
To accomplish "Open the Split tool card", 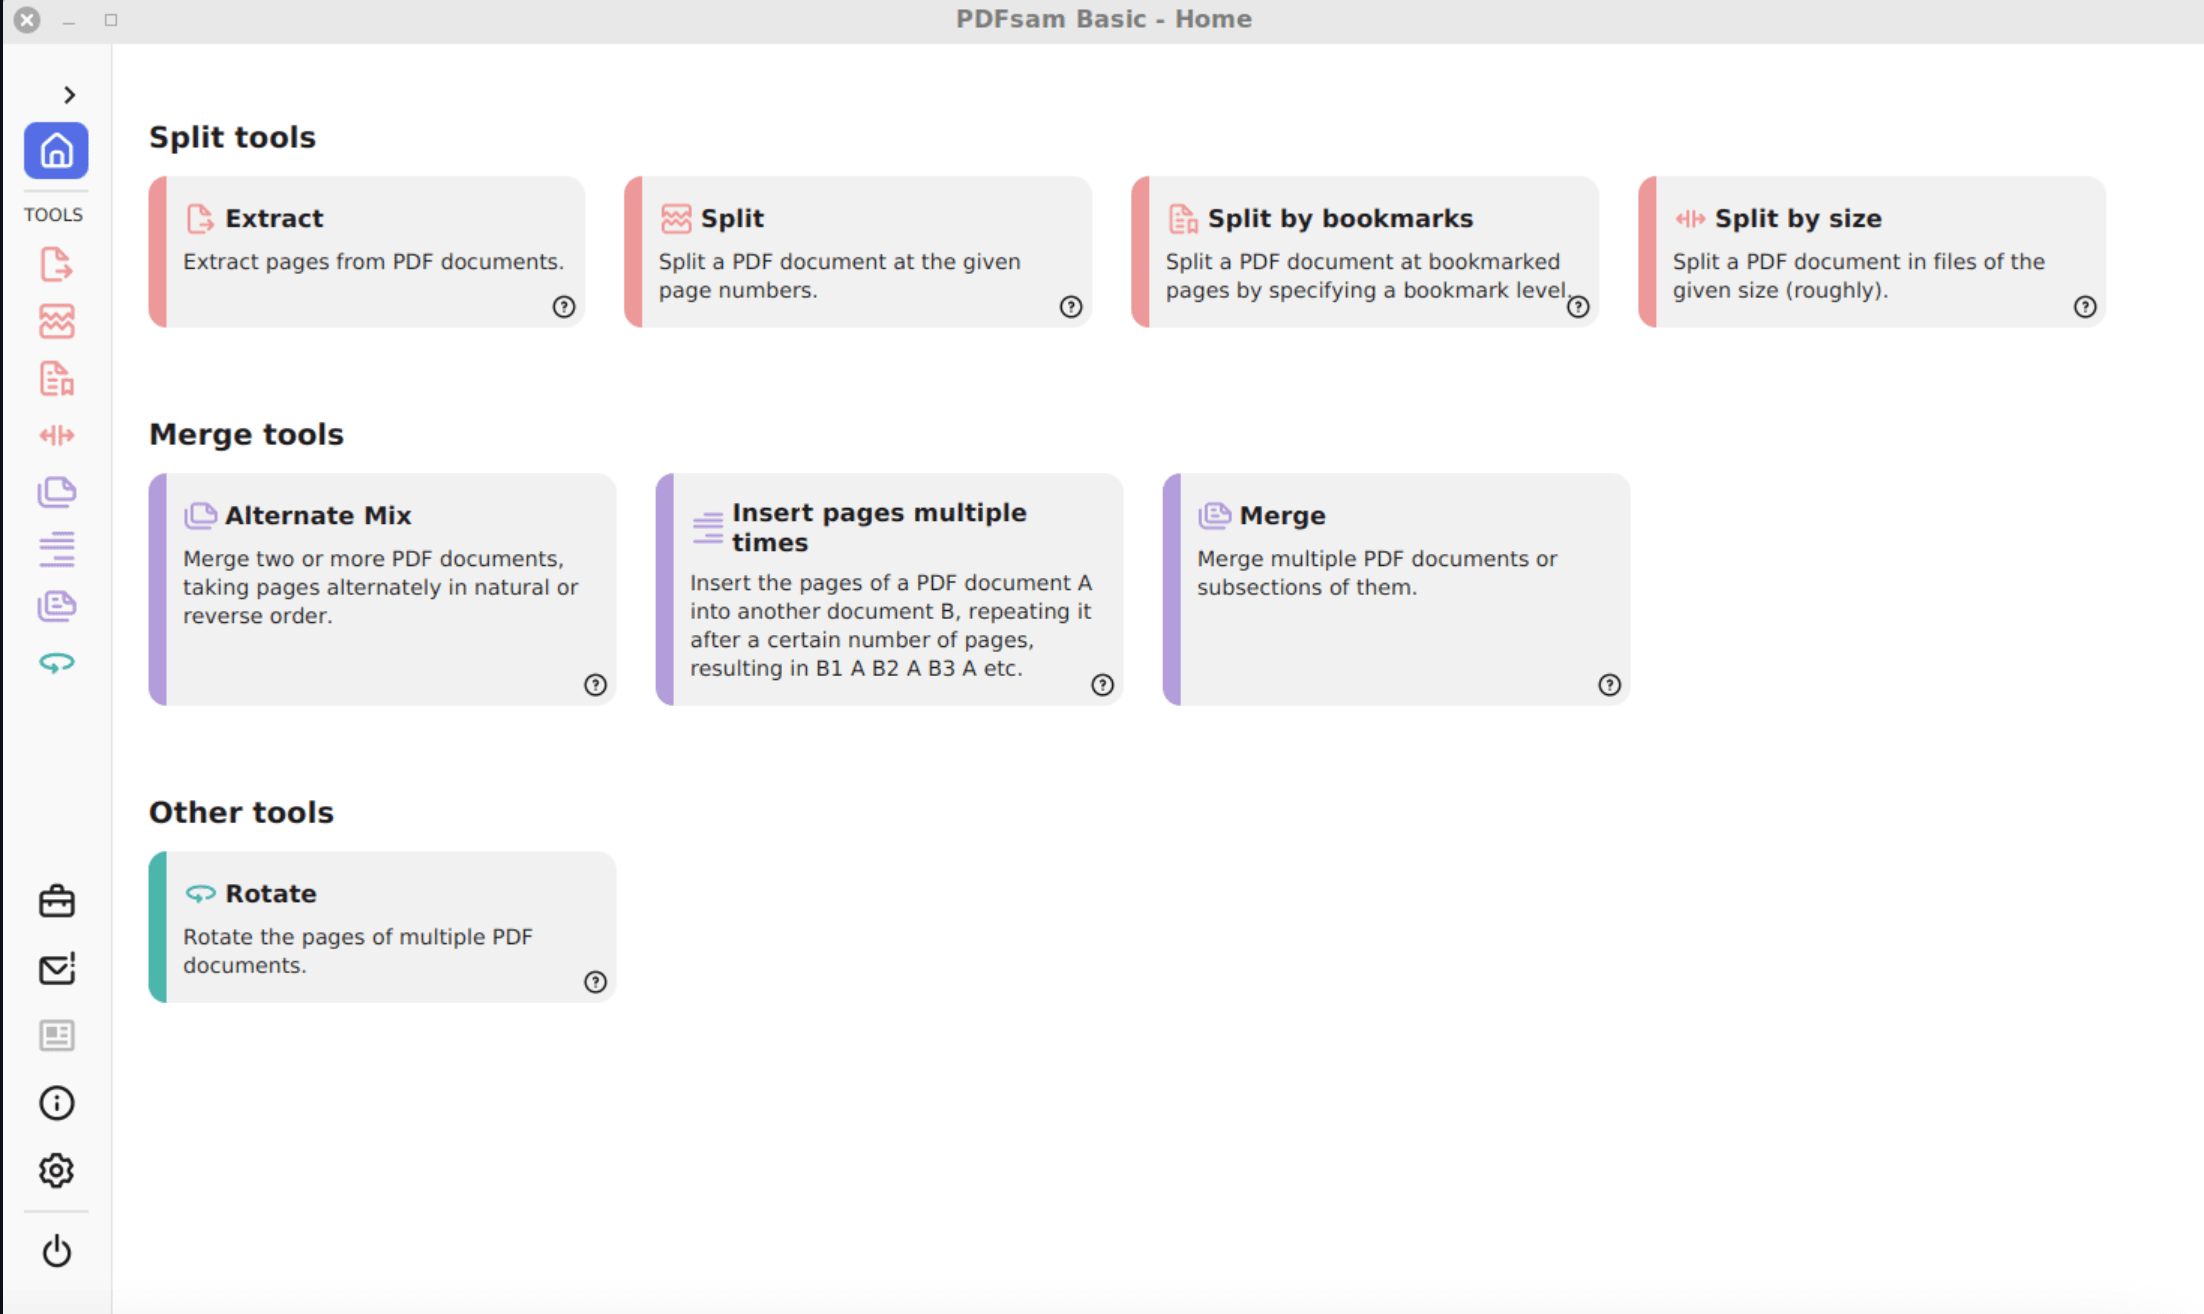I will pos(858,252).
